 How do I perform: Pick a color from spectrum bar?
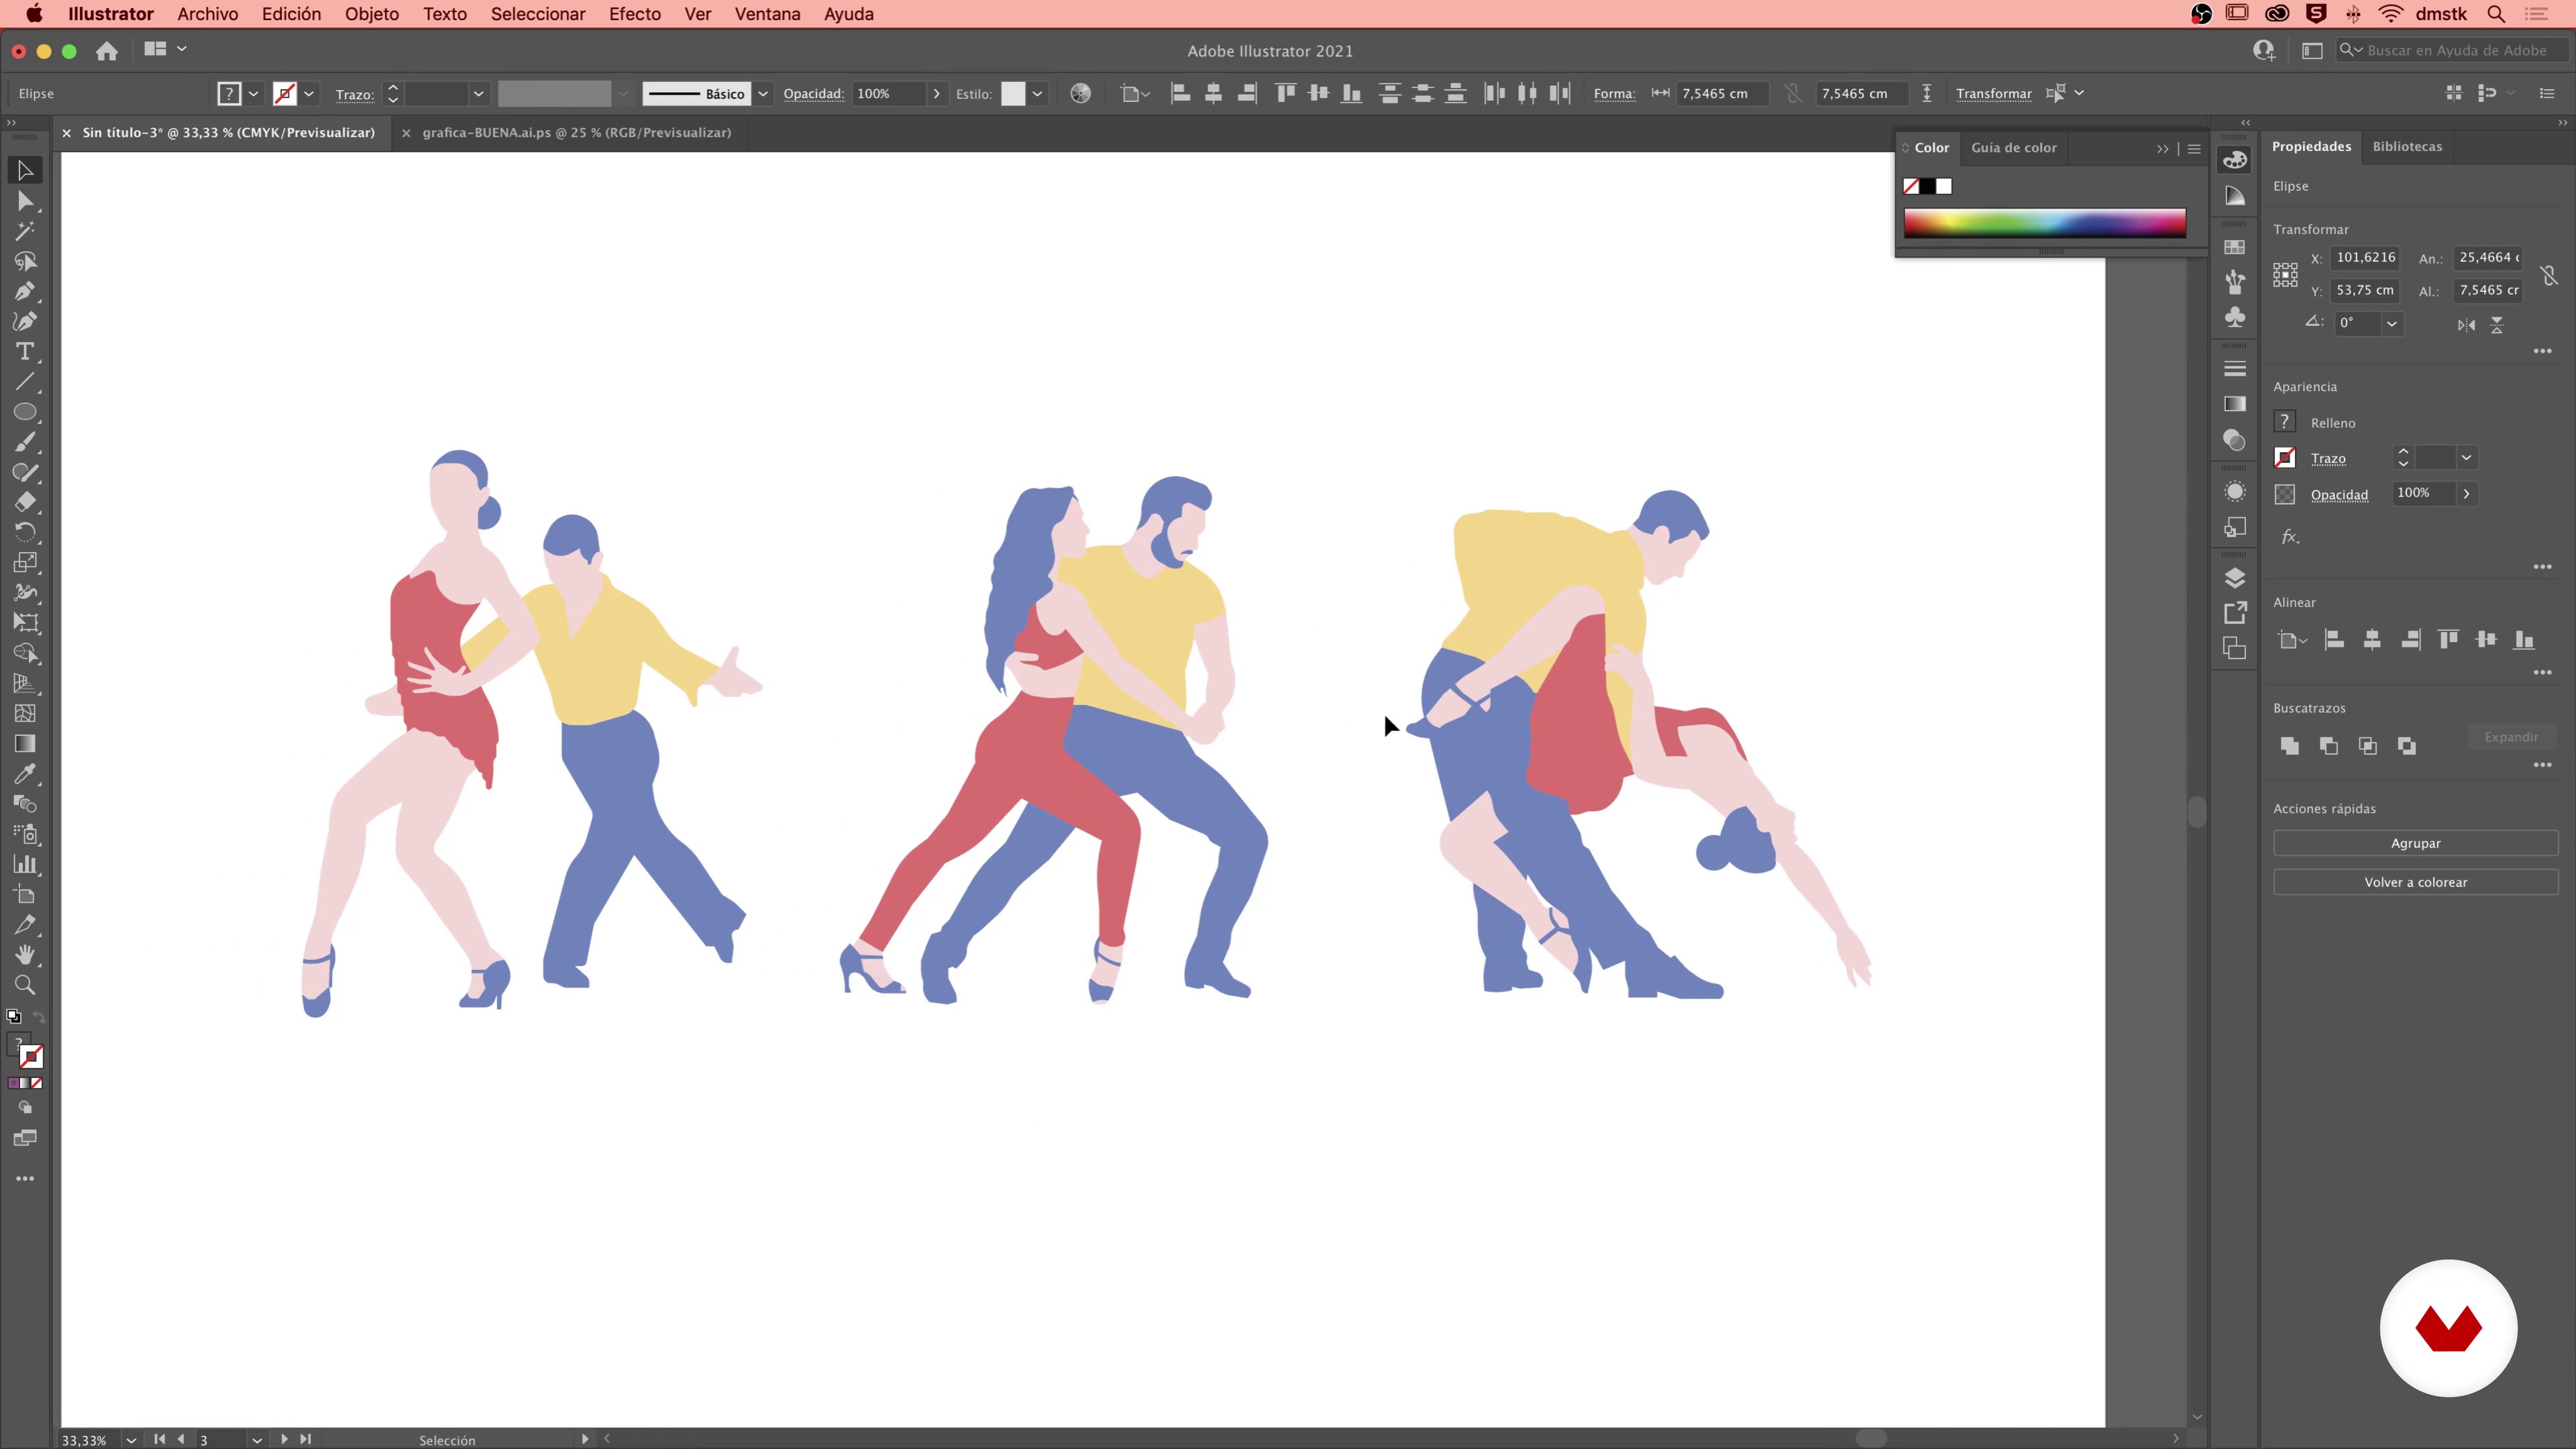click(x=2044, y=222)
